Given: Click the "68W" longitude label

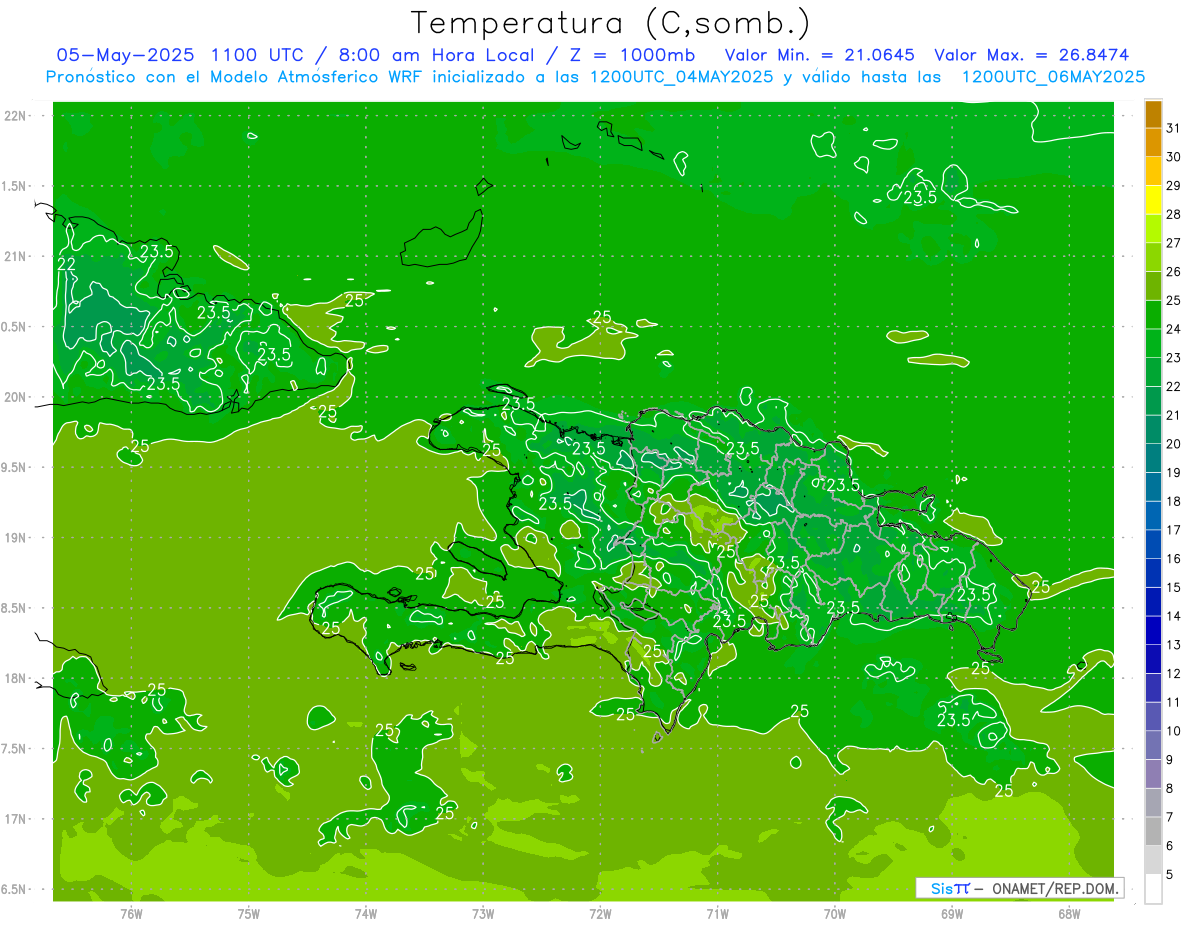Looking at the screenshot, I should pos(1069,913).
